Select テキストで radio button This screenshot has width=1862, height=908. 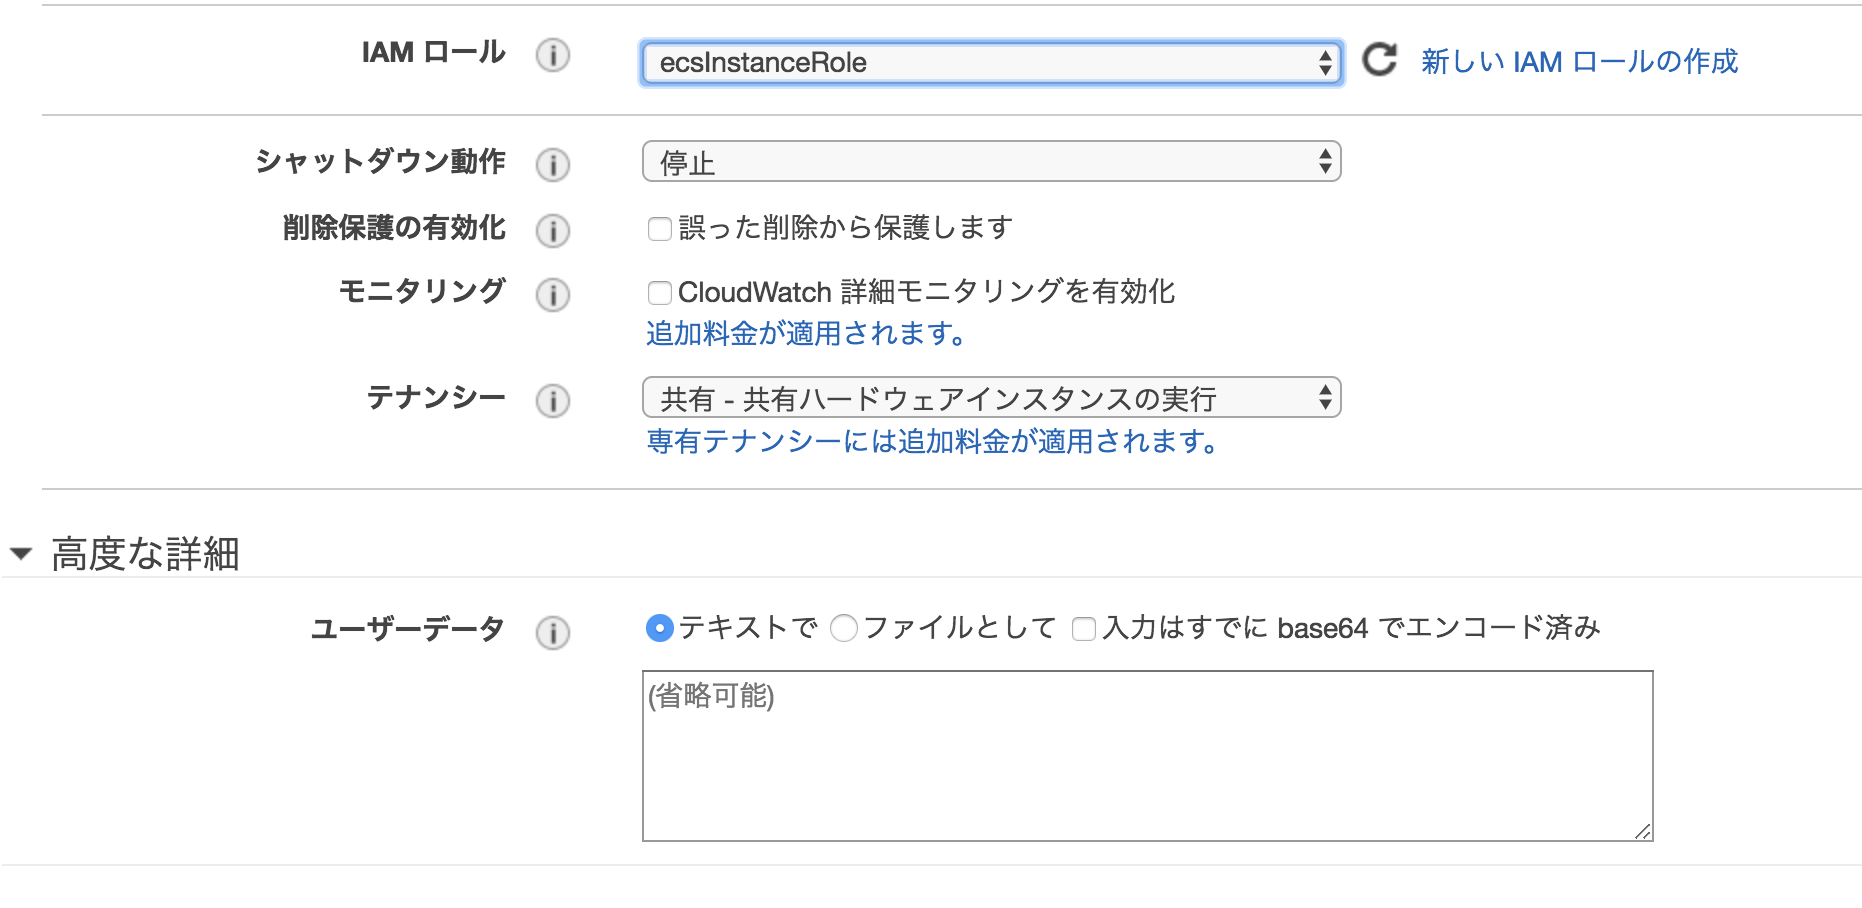click(660, 628)
